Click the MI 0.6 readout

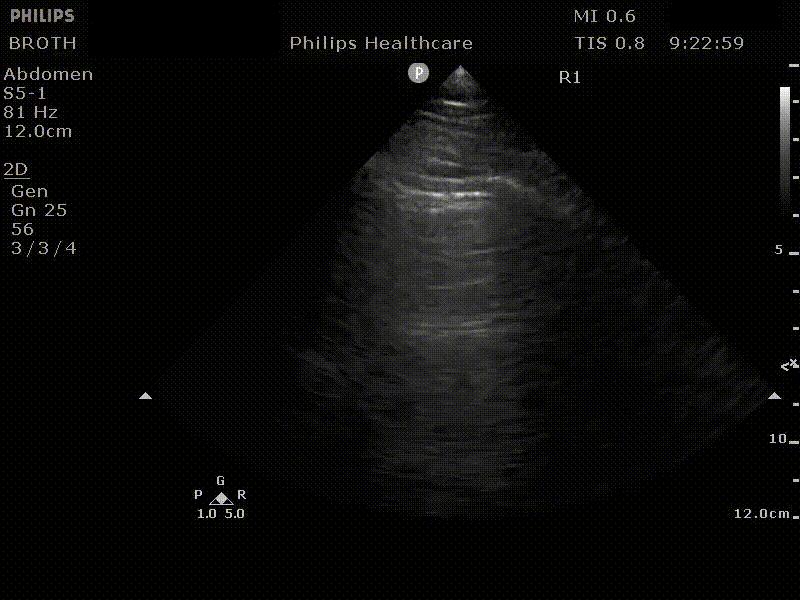pos(604,17)
